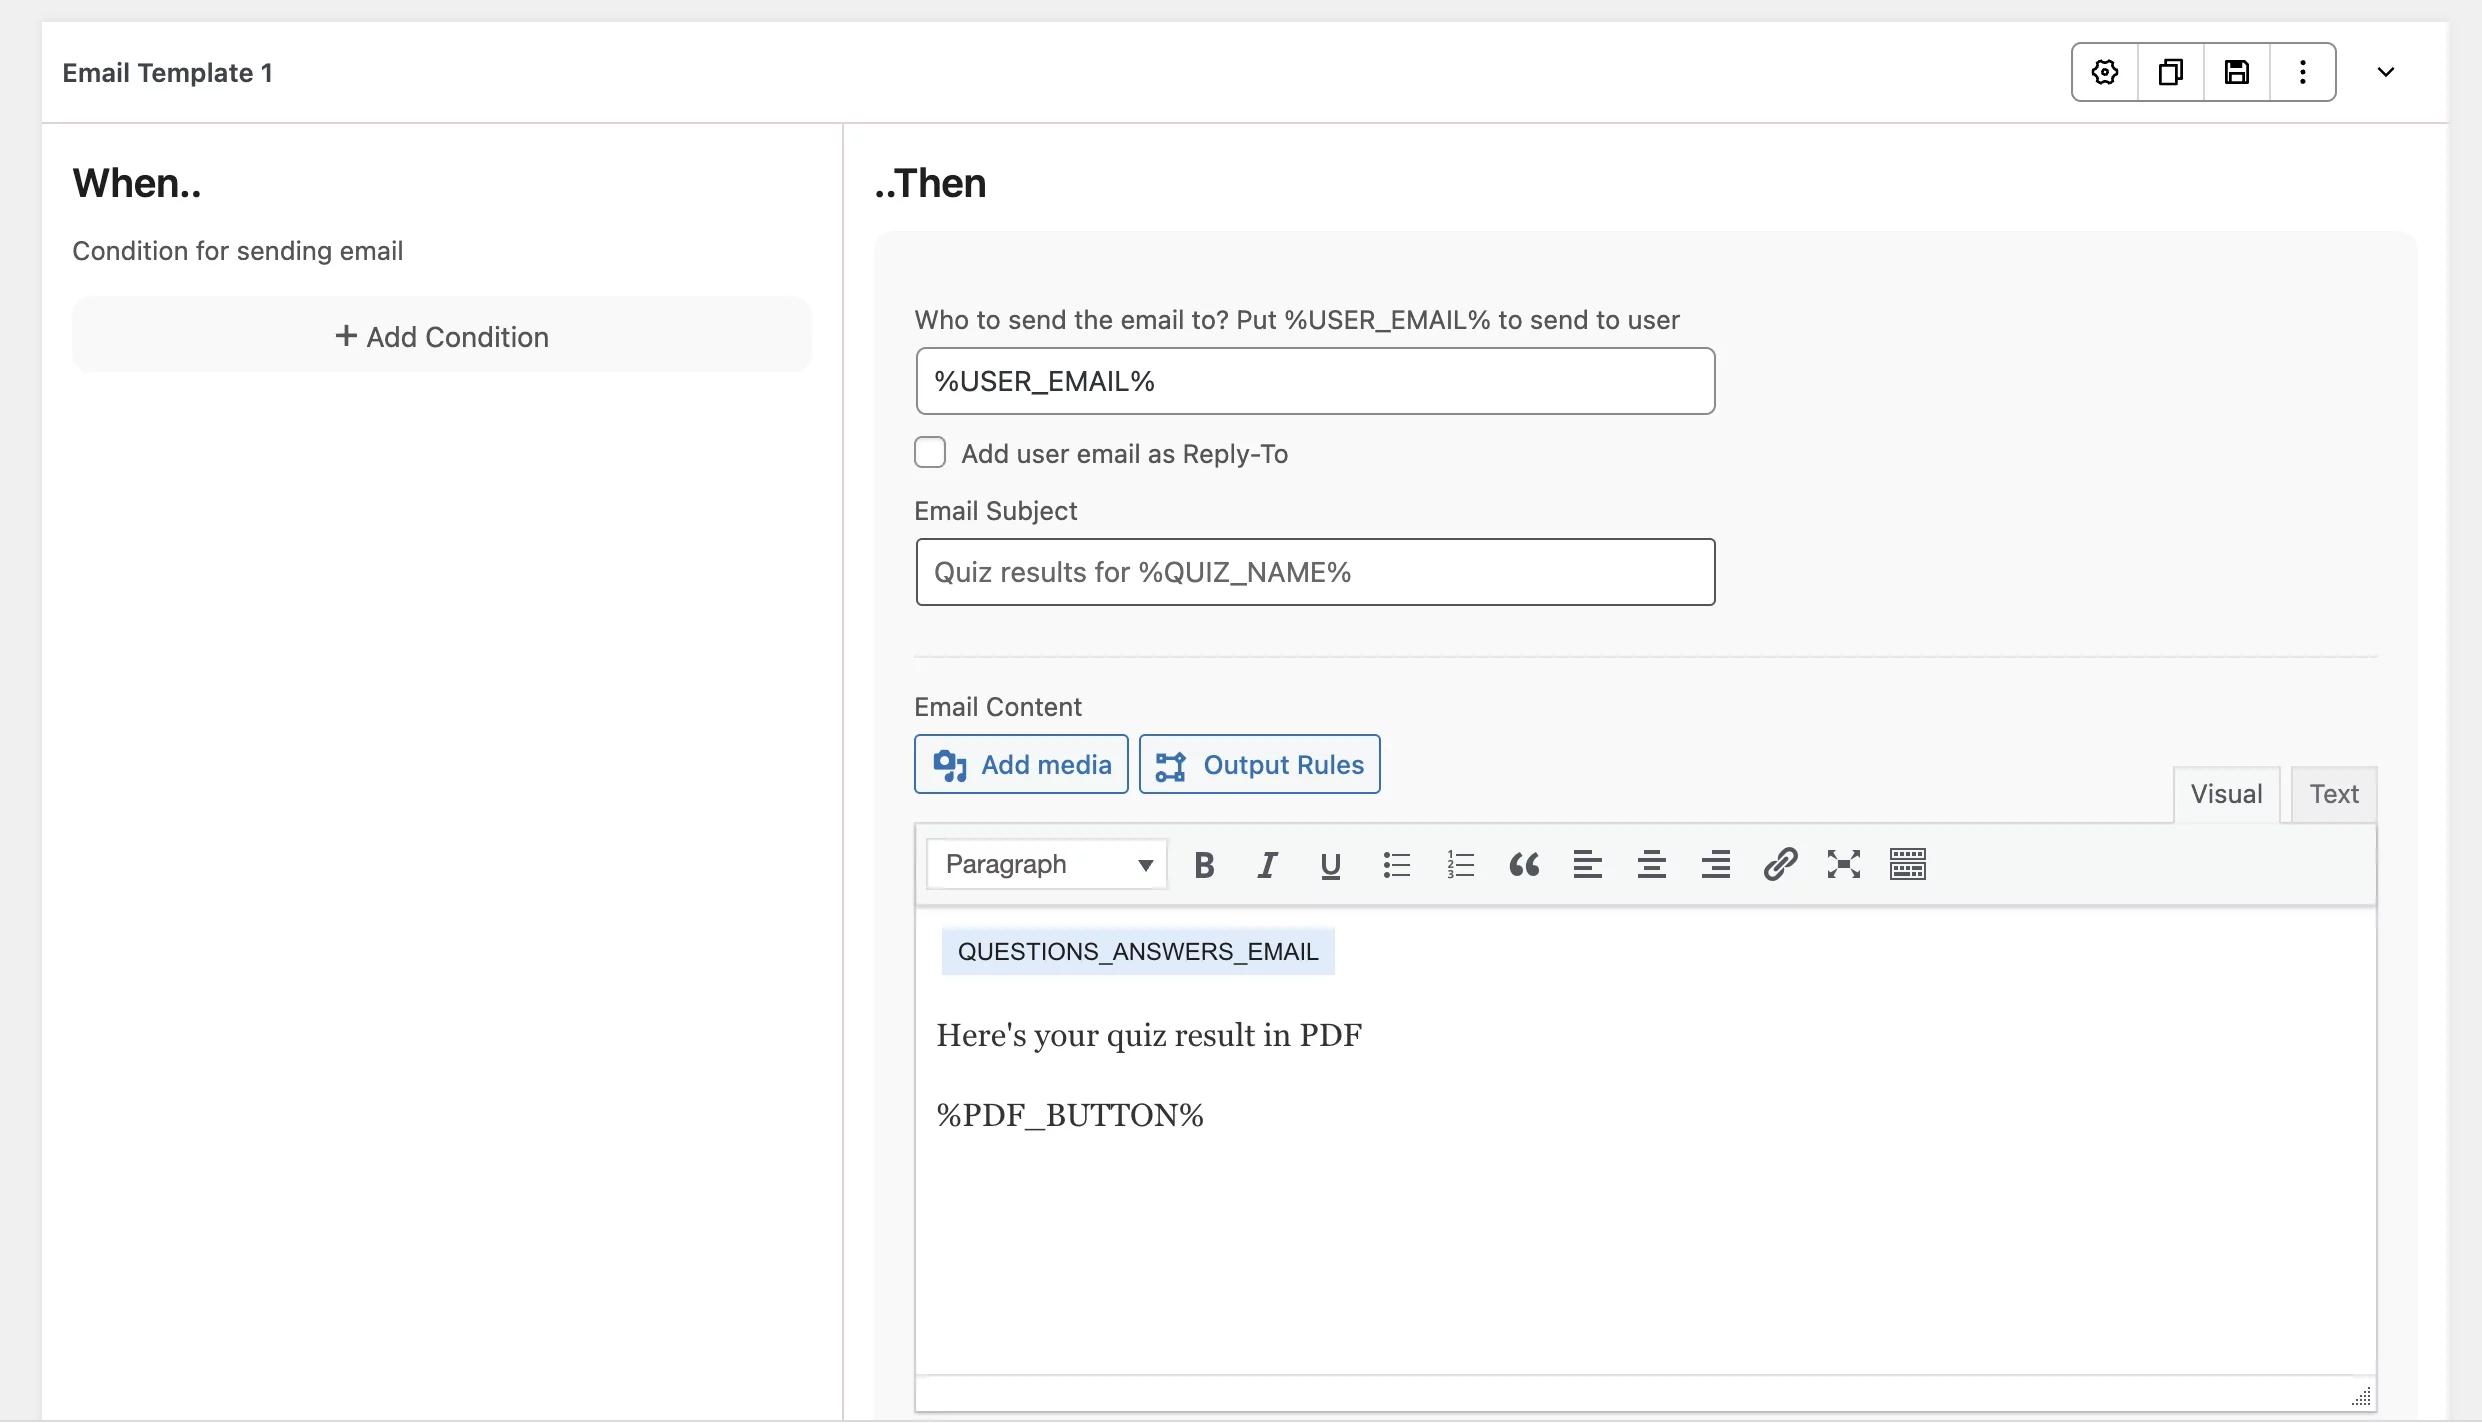The image size is (2482, 1428).
Task: Click the duplicate template icon
Action: pyautogui.click(x=2171, y=72)
